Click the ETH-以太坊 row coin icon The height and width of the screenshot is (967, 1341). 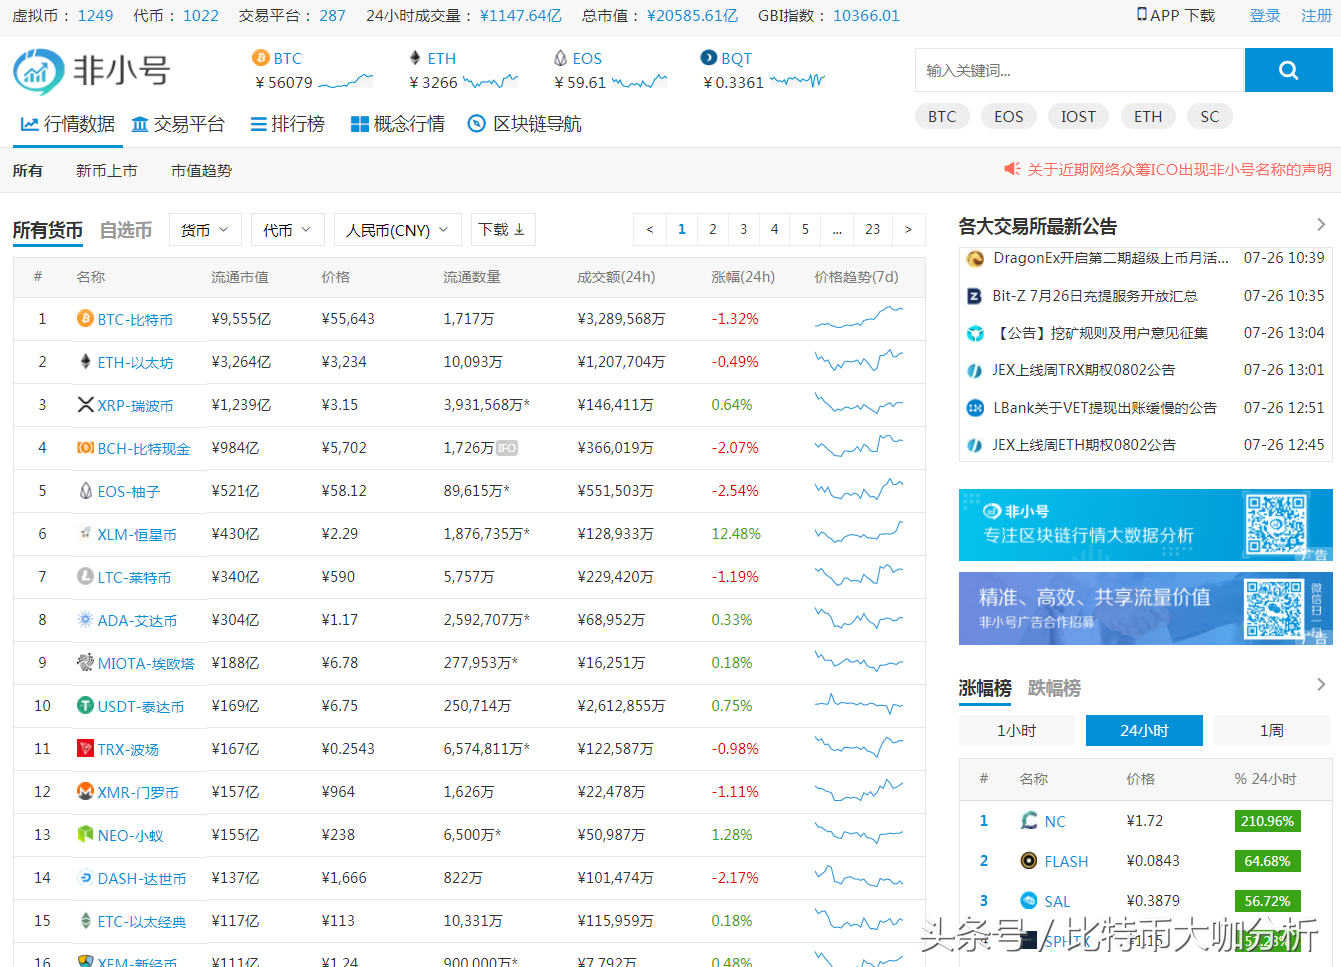86,361
